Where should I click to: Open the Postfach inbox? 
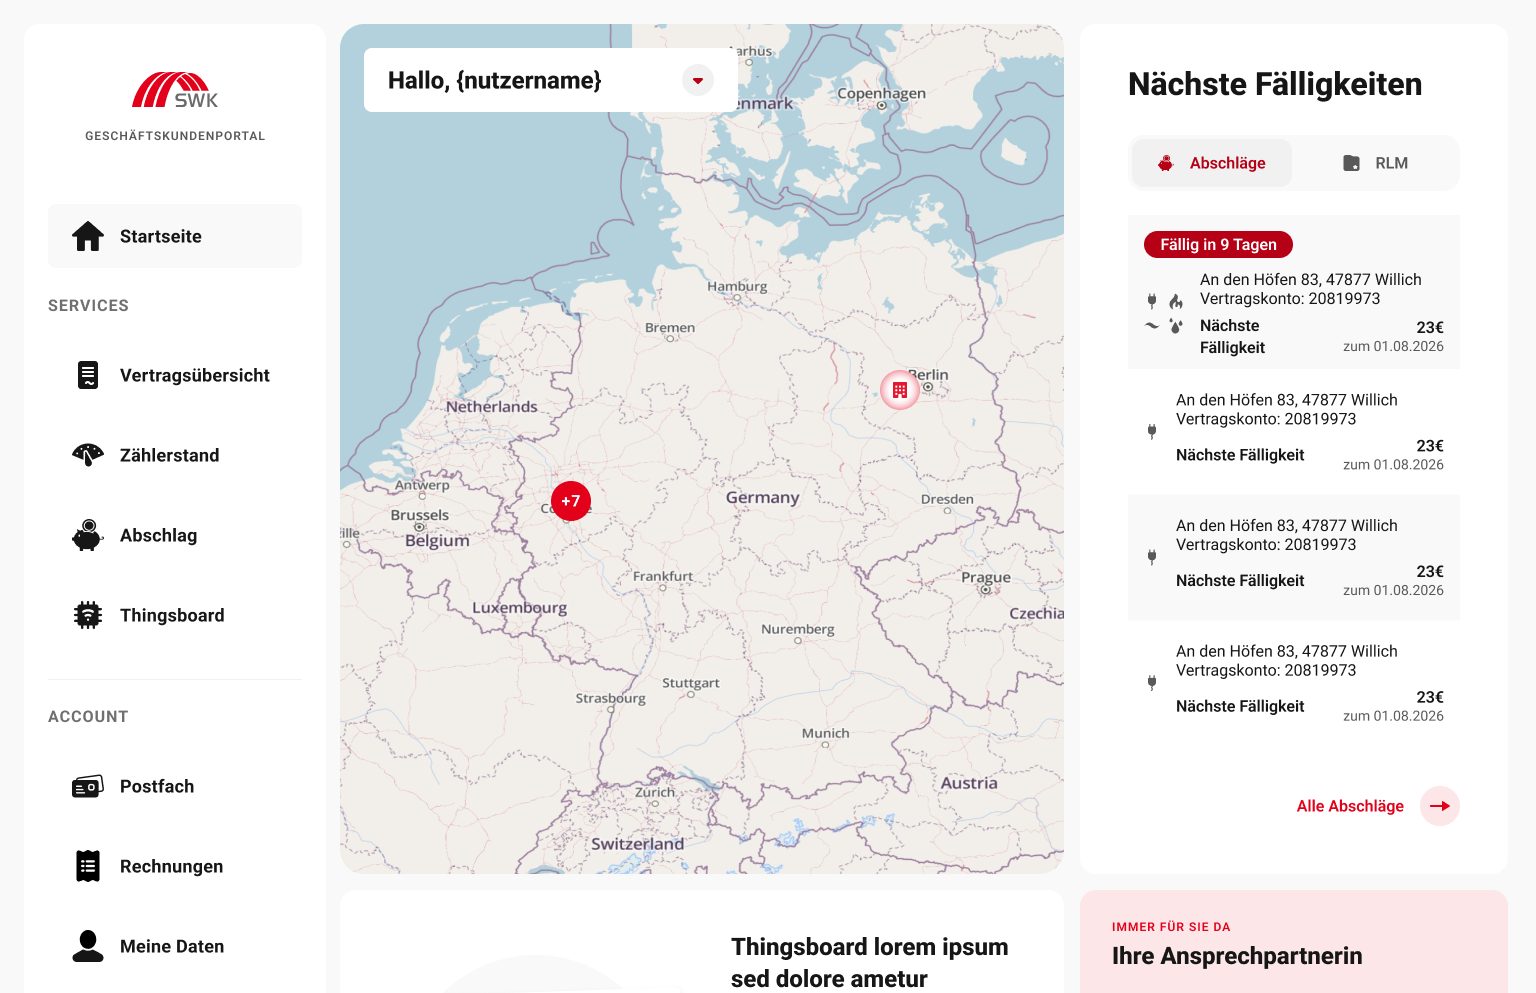[175, 786]
